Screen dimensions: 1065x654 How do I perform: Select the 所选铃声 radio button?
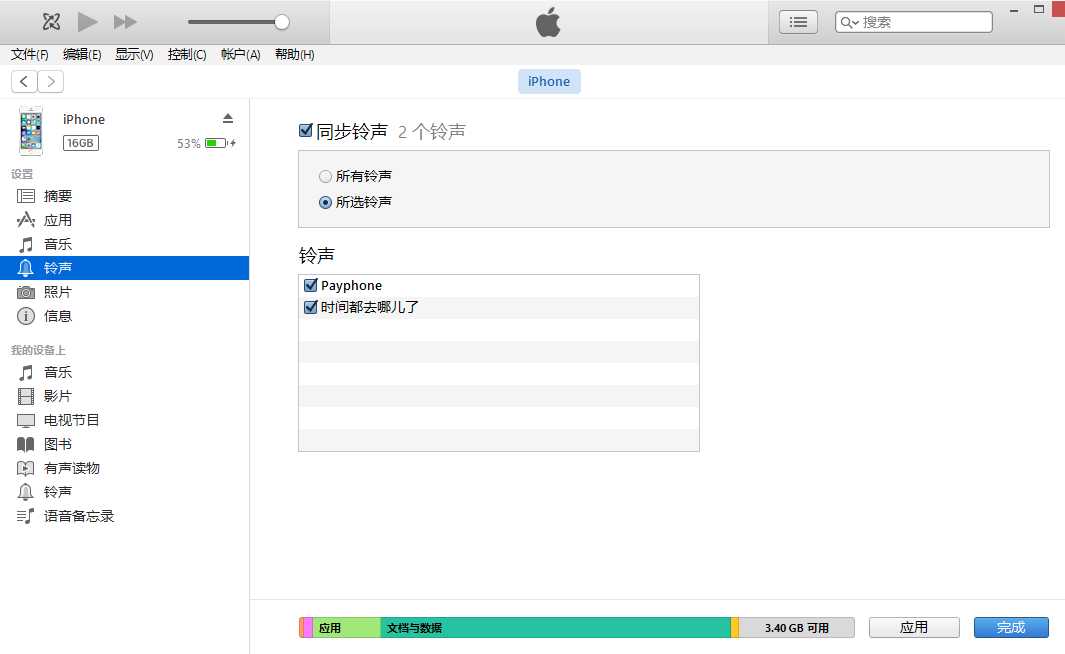[x=325, y=202]
